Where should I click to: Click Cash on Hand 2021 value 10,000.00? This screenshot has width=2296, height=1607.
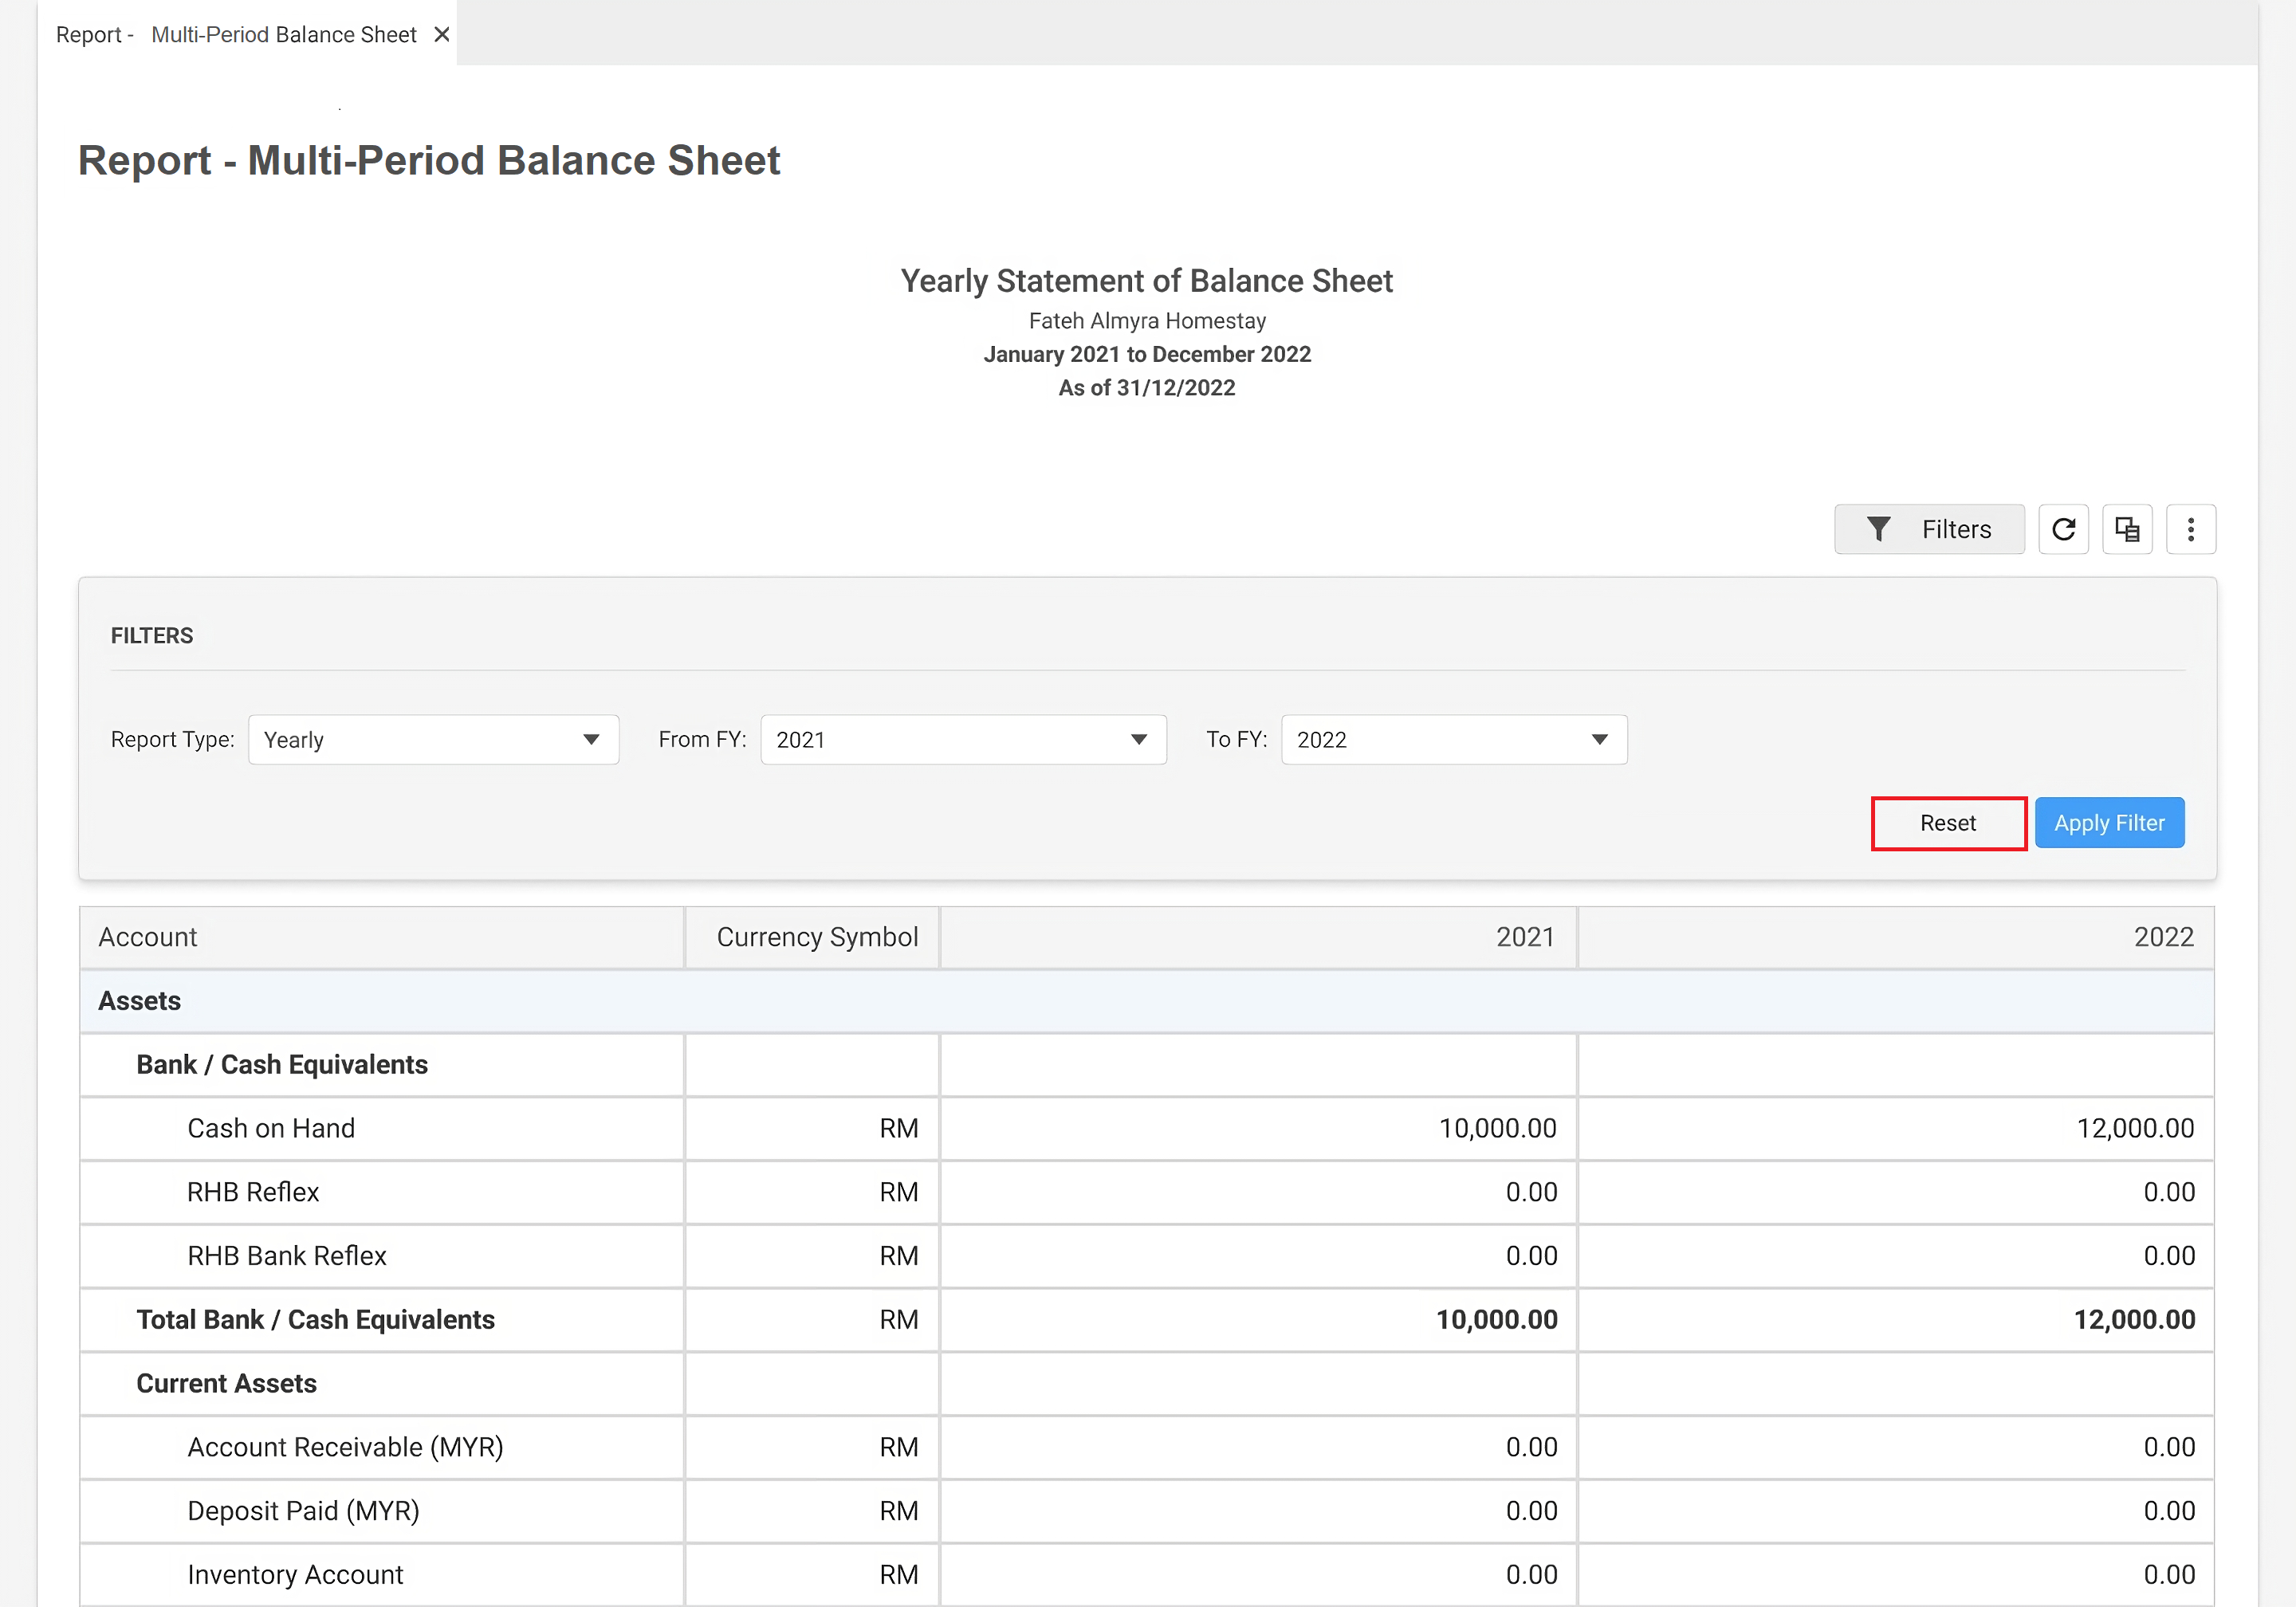coord(1497,1128)
